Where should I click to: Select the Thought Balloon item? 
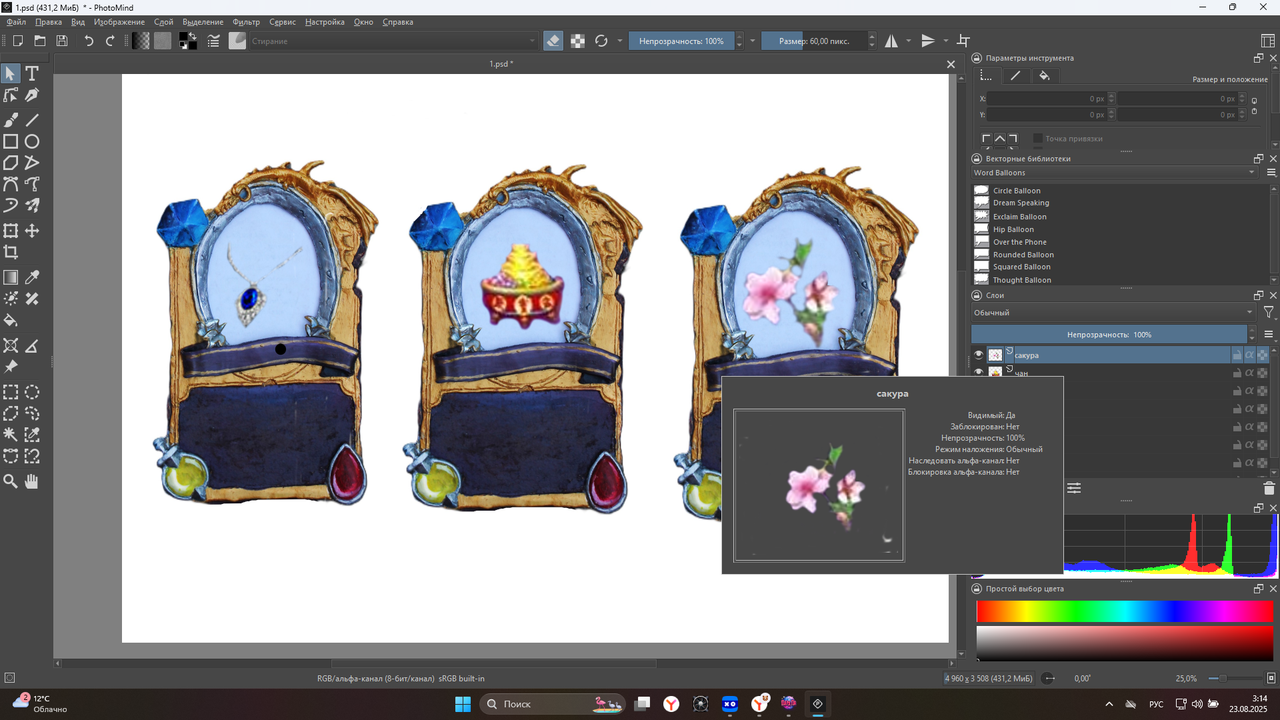pyautogui.click(x=1022, y=280)
